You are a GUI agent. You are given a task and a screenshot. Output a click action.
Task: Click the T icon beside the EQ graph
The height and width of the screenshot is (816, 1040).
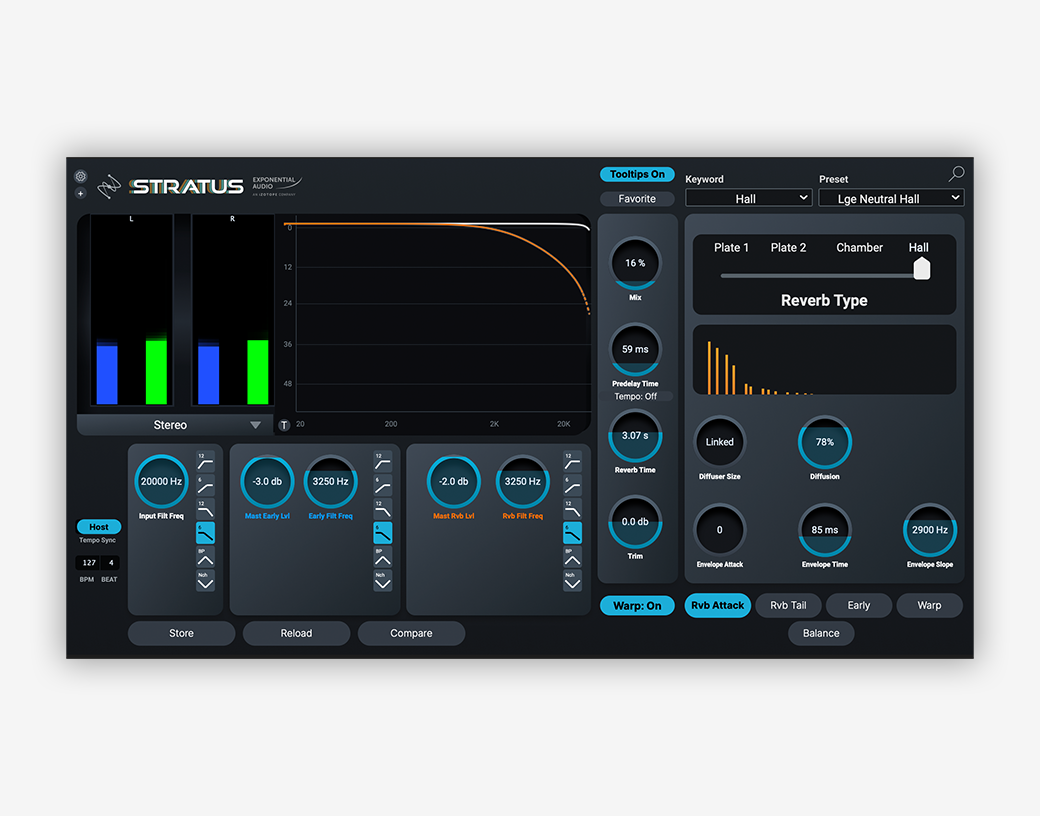coord(284,425)
